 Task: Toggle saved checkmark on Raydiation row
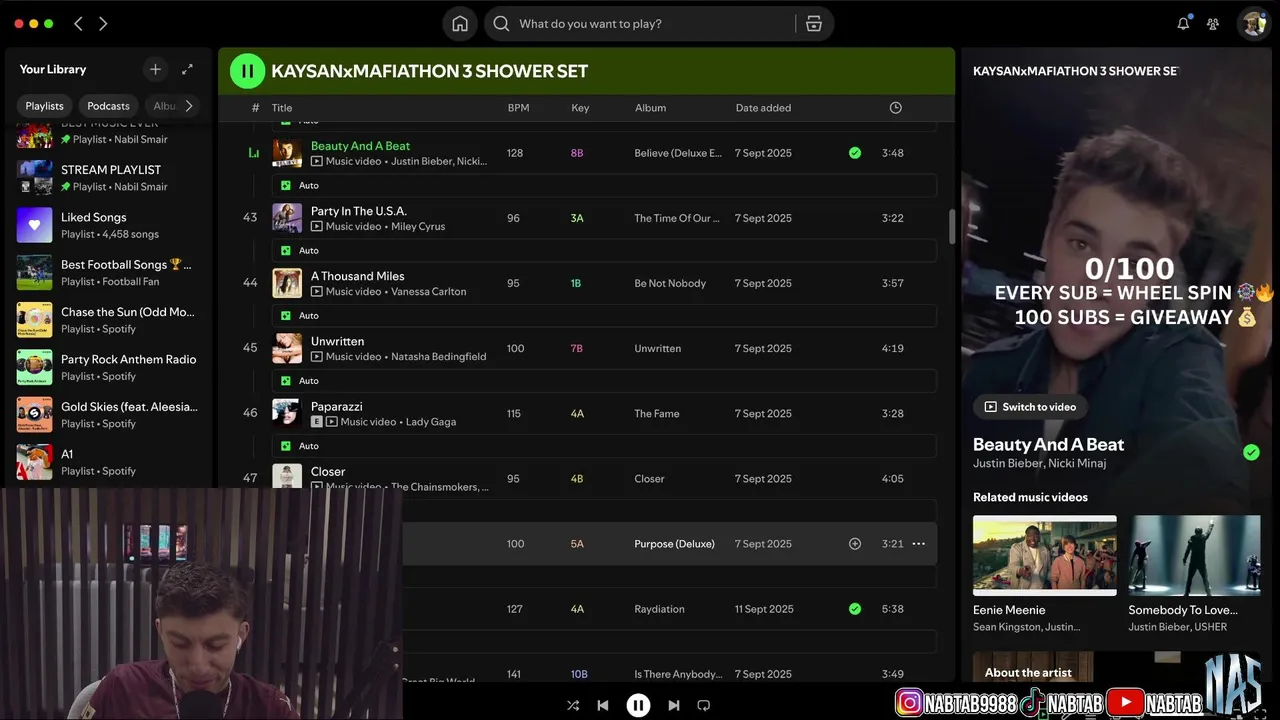(x=855, y=609)
